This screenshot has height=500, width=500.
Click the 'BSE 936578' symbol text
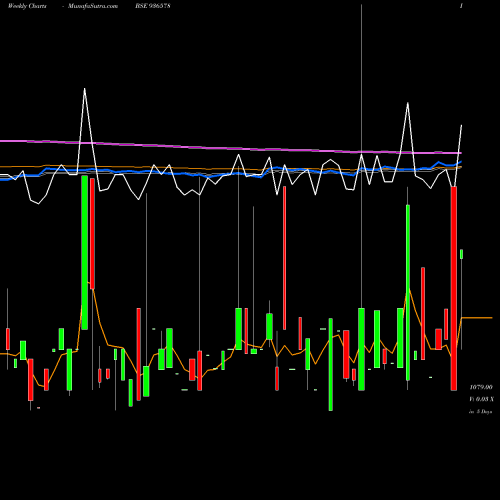[153, 6]
